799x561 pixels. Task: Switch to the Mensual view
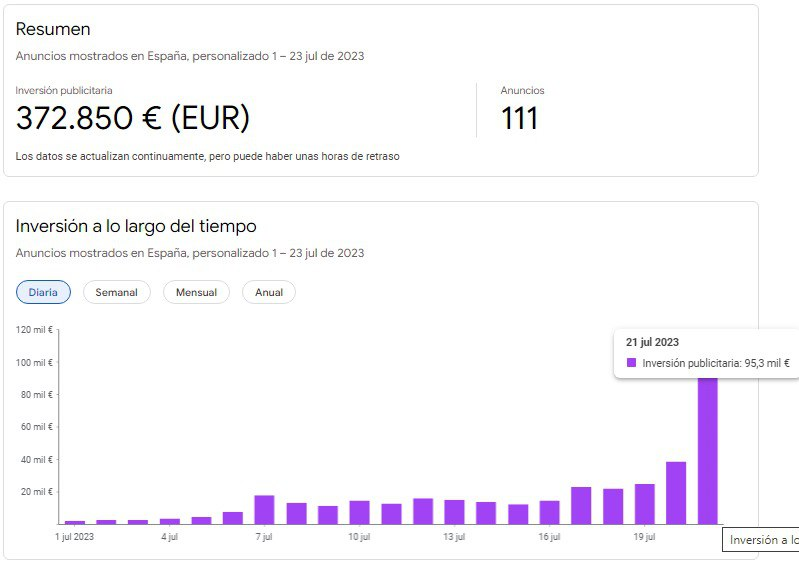(196, 292)
